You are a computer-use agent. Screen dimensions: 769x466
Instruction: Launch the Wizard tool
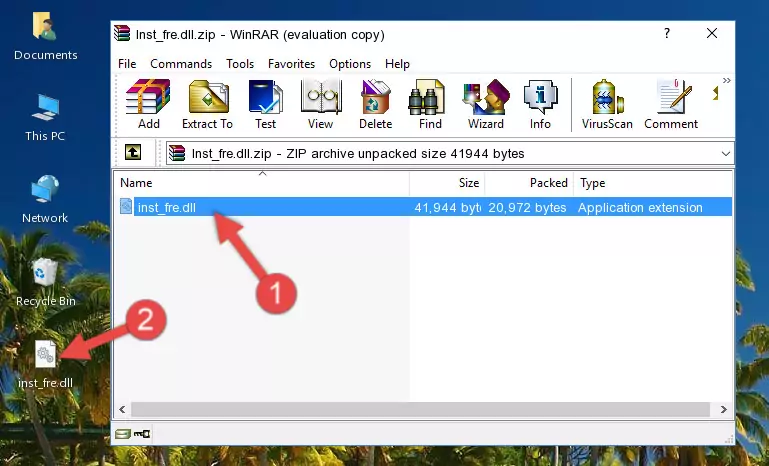click(486, 104)
